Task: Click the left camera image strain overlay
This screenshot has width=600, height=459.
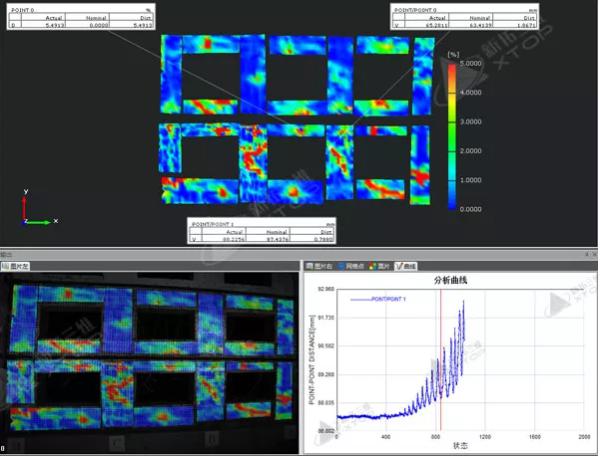Action: 145,360
